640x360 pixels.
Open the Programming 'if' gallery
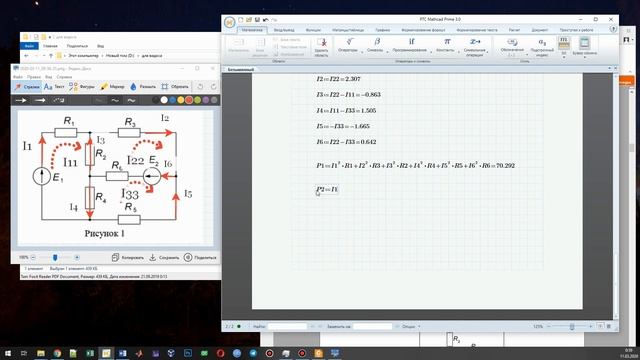(x=411, y=45)
